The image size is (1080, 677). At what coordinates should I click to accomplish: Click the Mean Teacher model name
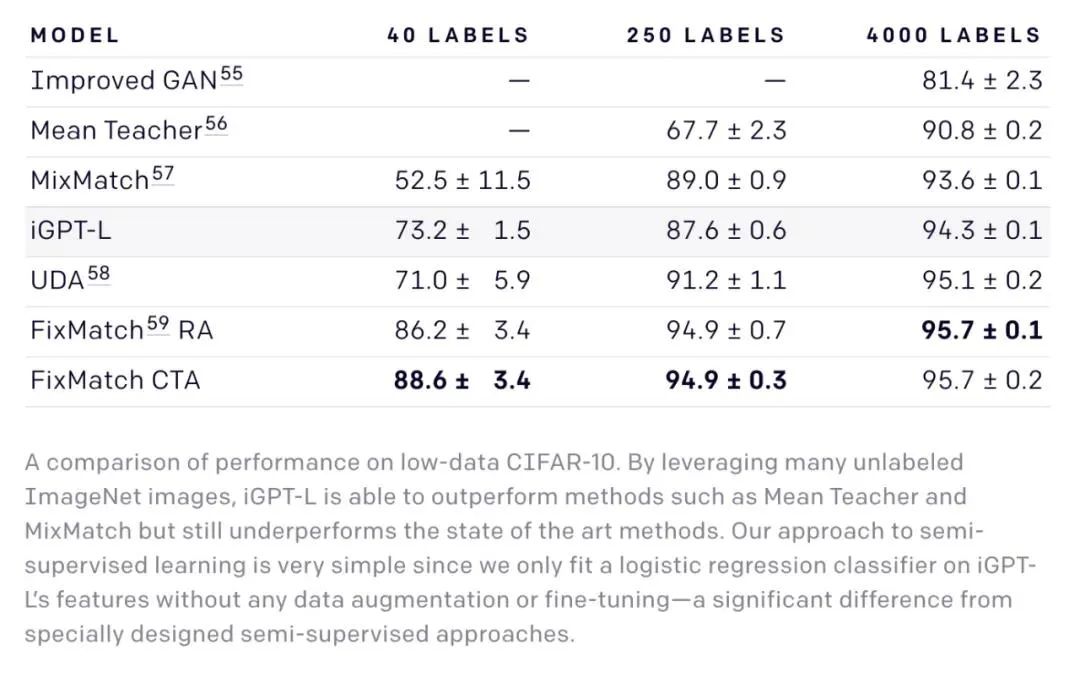click(116, 131)
